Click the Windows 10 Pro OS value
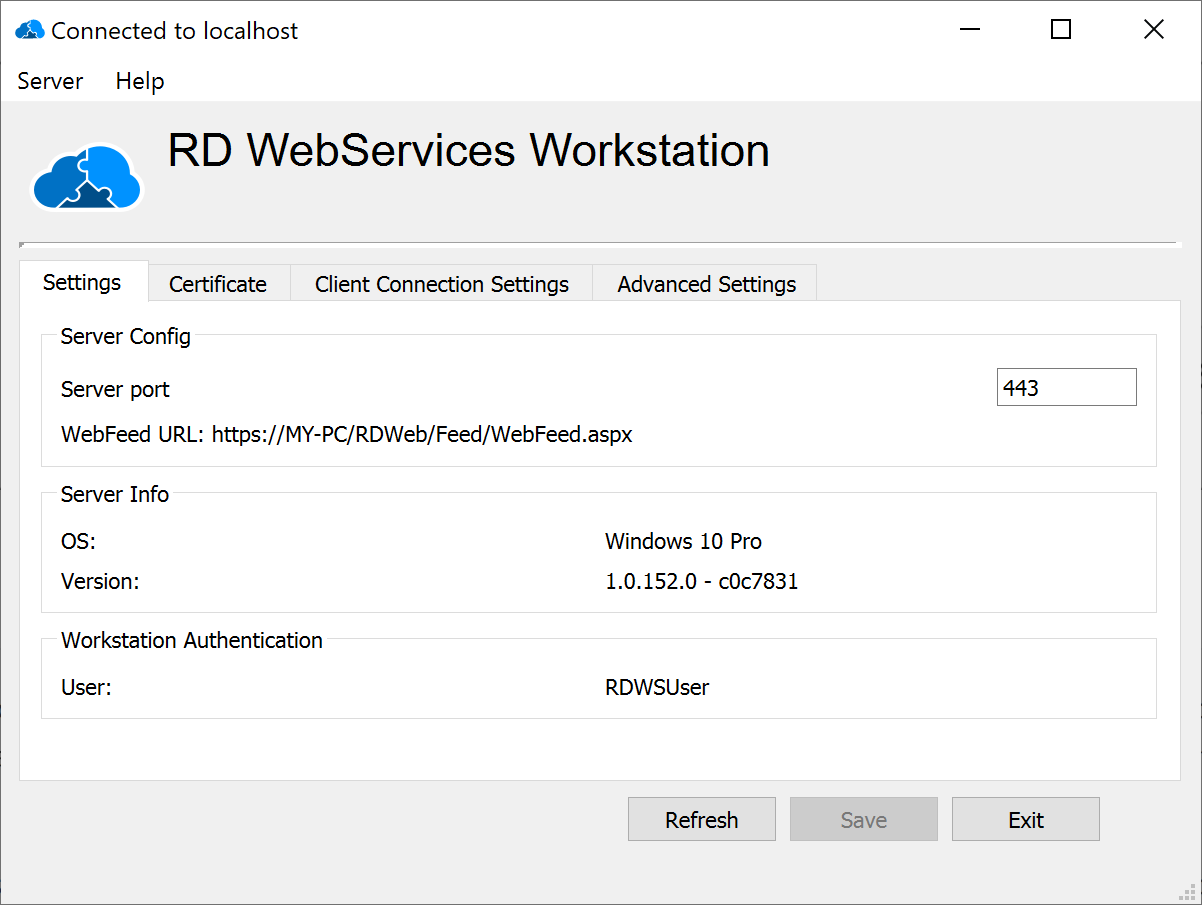This screenshot has width=1202, height=905. (x=683, y=542)
